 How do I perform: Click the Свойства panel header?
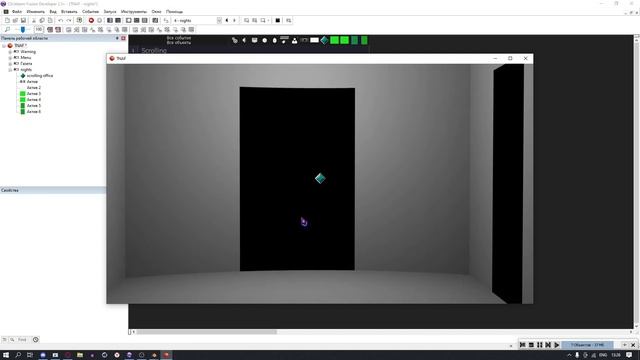click(53, 190)
